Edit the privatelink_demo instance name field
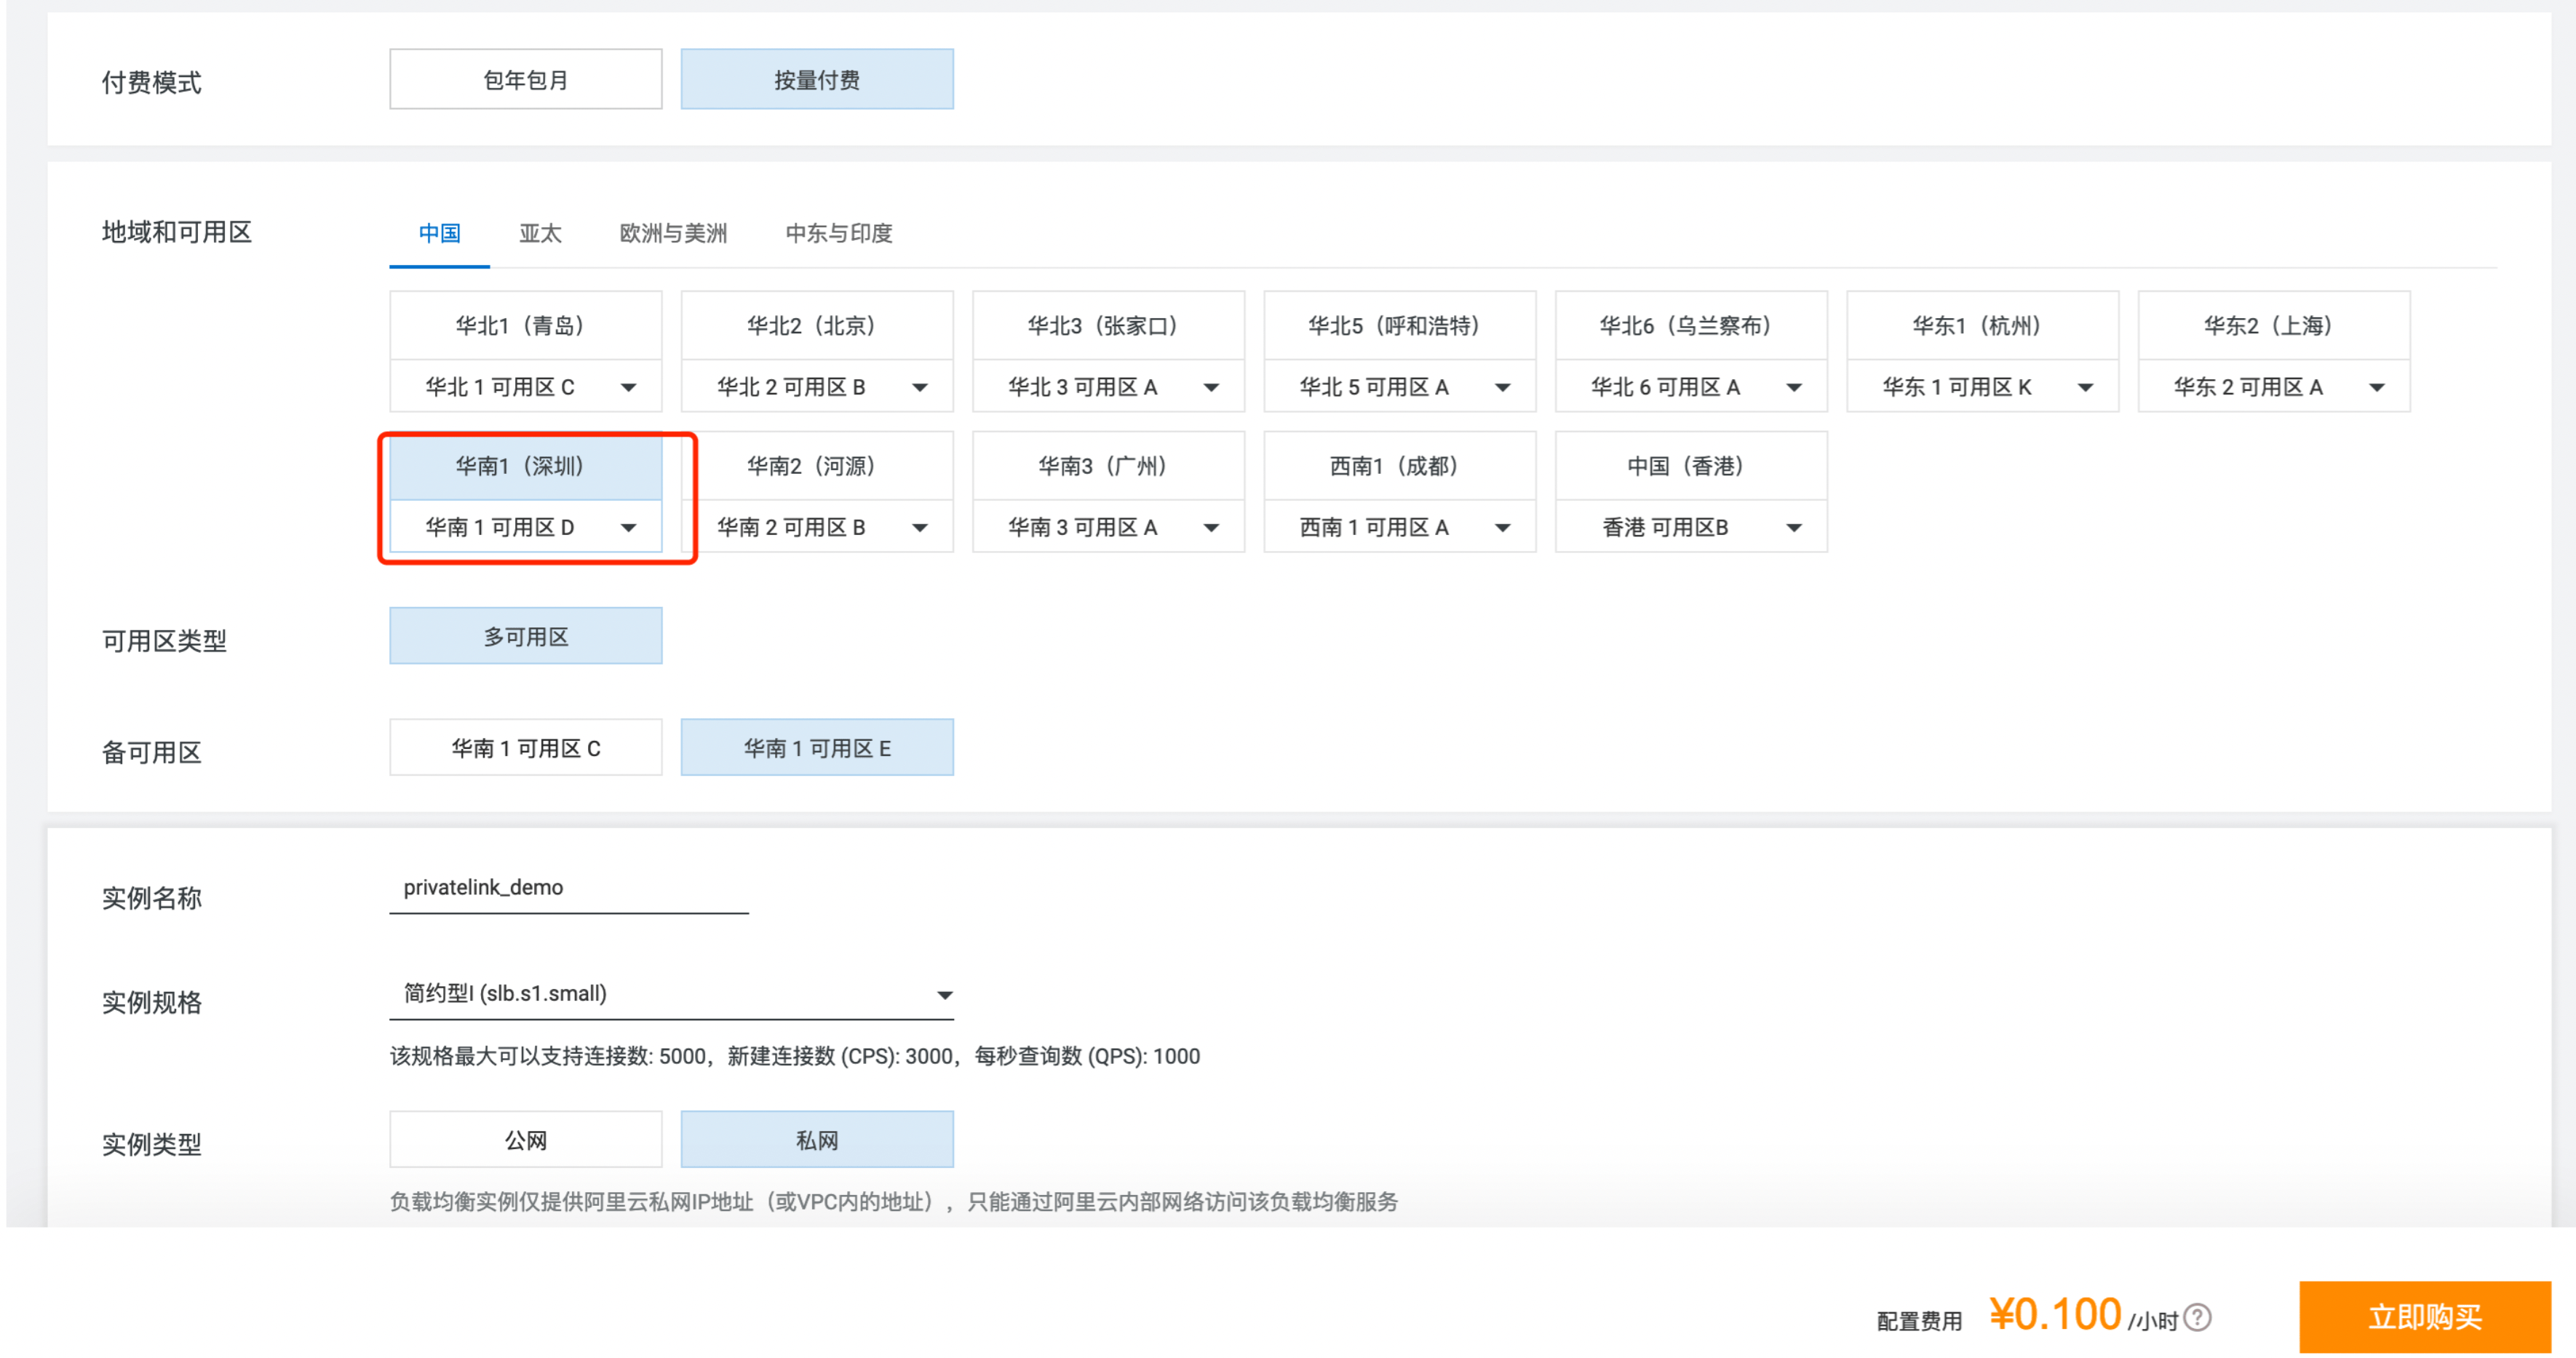 pyautogui.click(x=568, y=887)
